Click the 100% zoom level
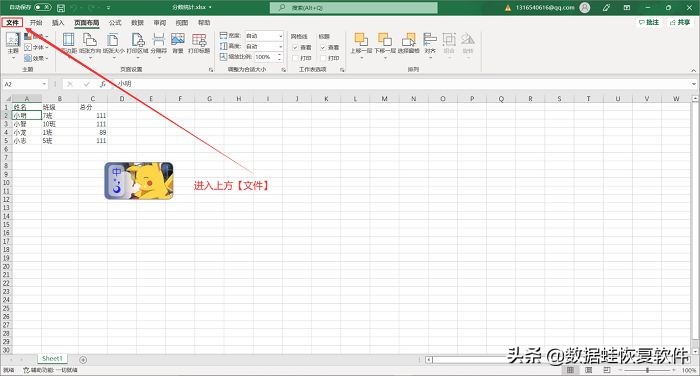This screenshot has width=700, height=376. pos(689,370)
